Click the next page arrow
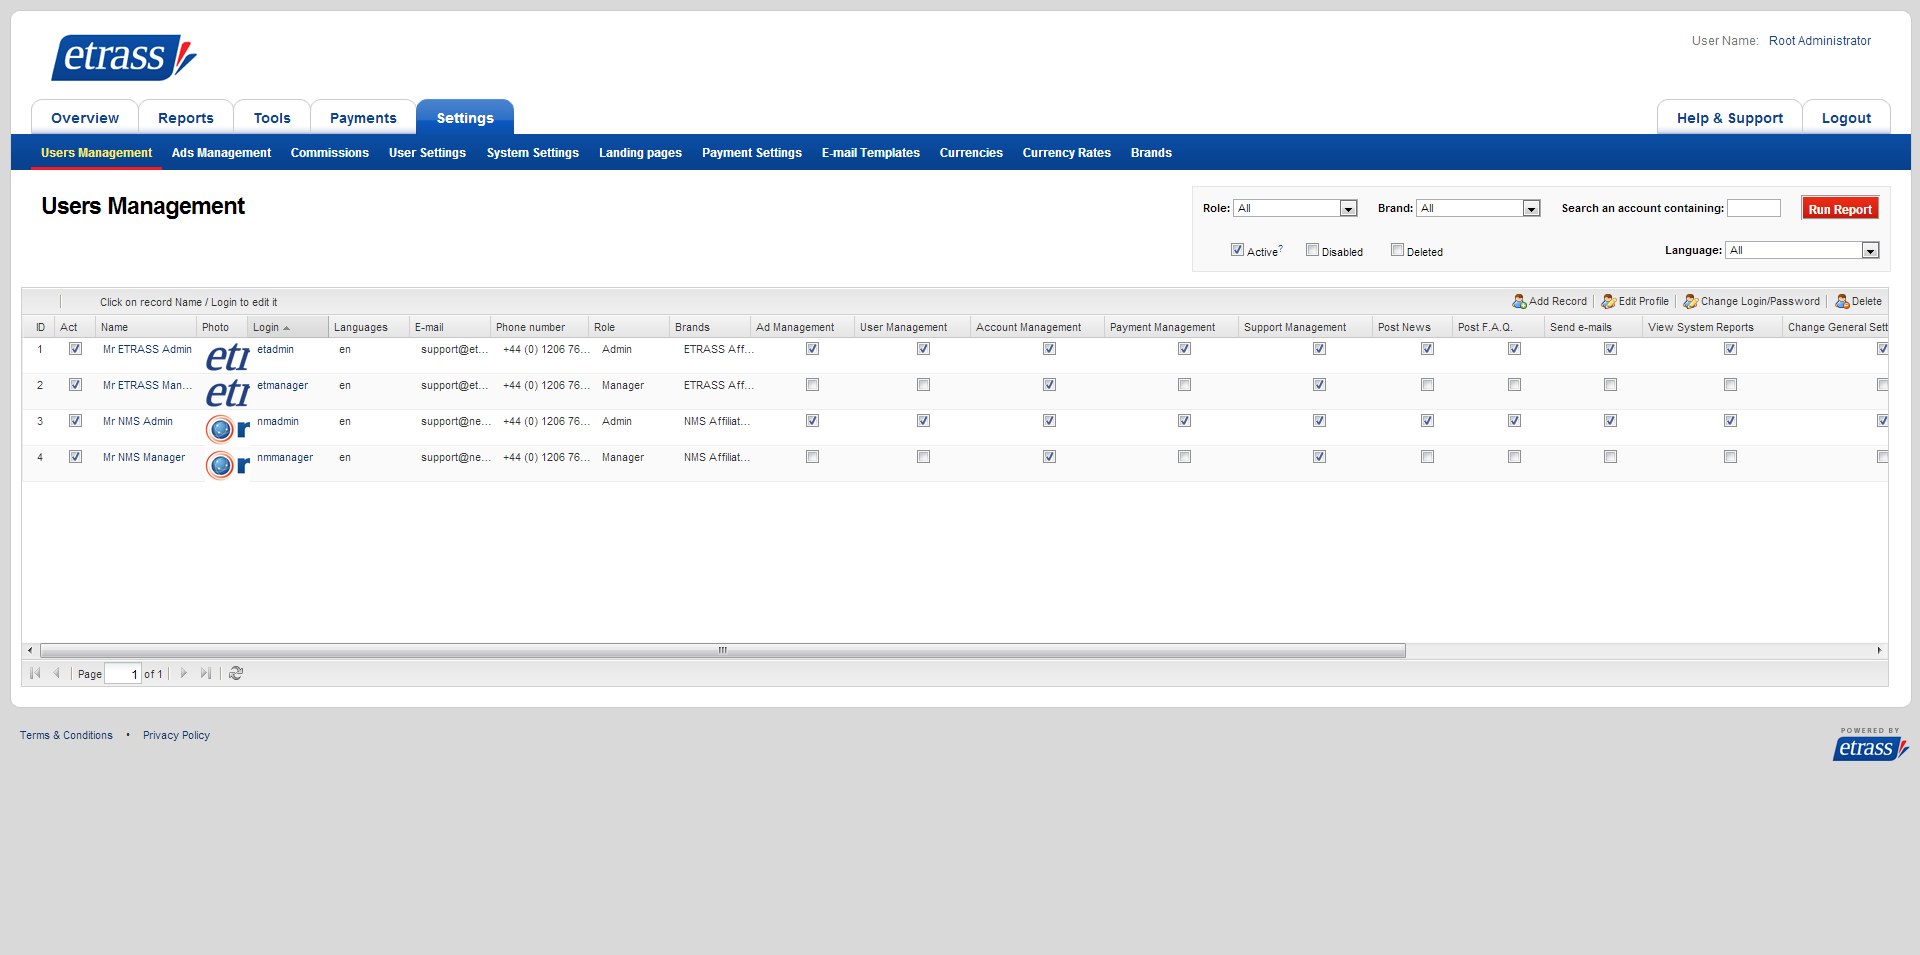 [x=184, y=674]
